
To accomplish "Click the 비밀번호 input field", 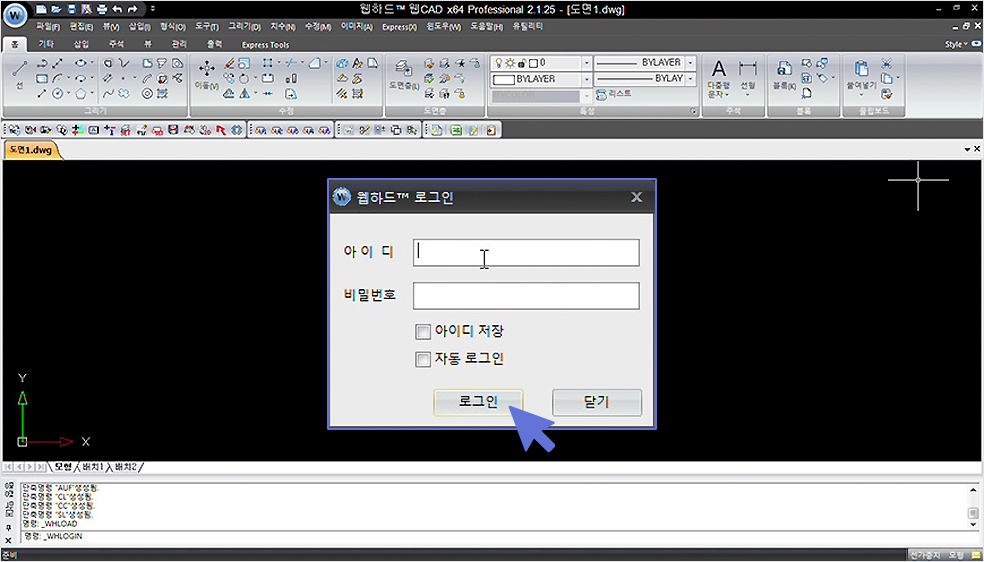I will (526, 296).
